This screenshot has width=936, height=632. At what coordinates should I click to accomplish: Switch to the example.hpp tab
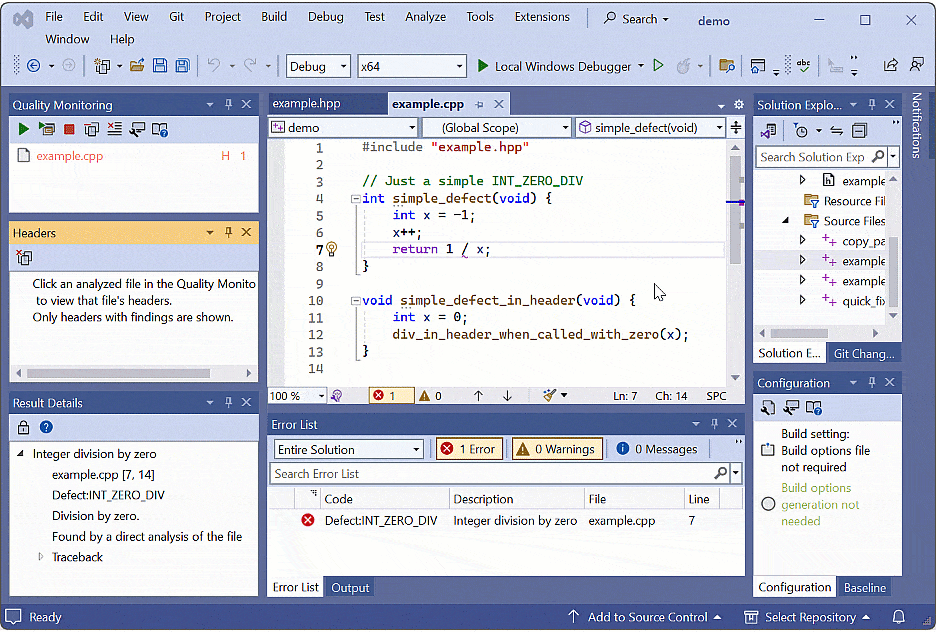pyautogui.click(x=306, y=104)
